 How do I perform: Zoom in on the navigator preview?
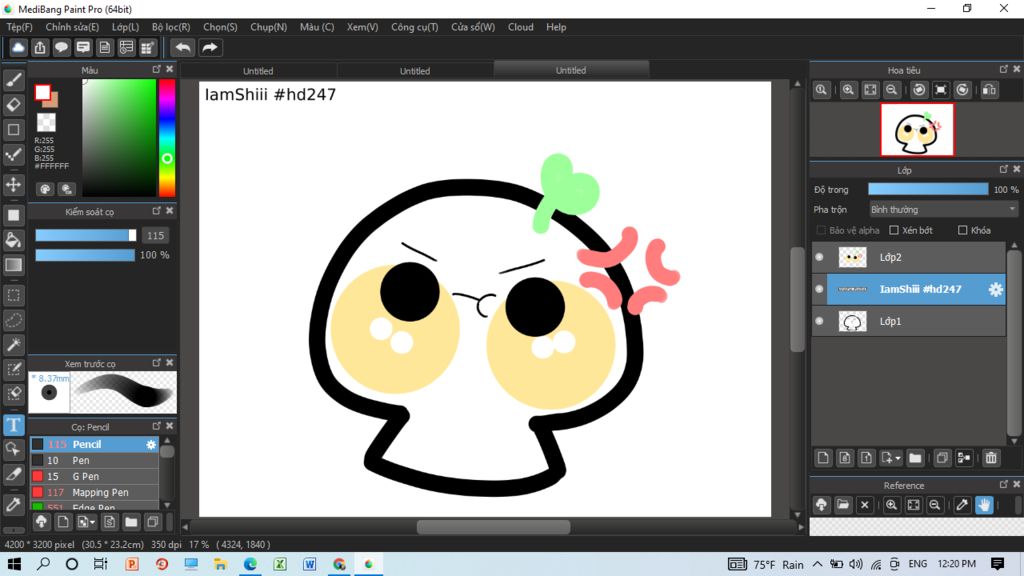click(848, 90)
